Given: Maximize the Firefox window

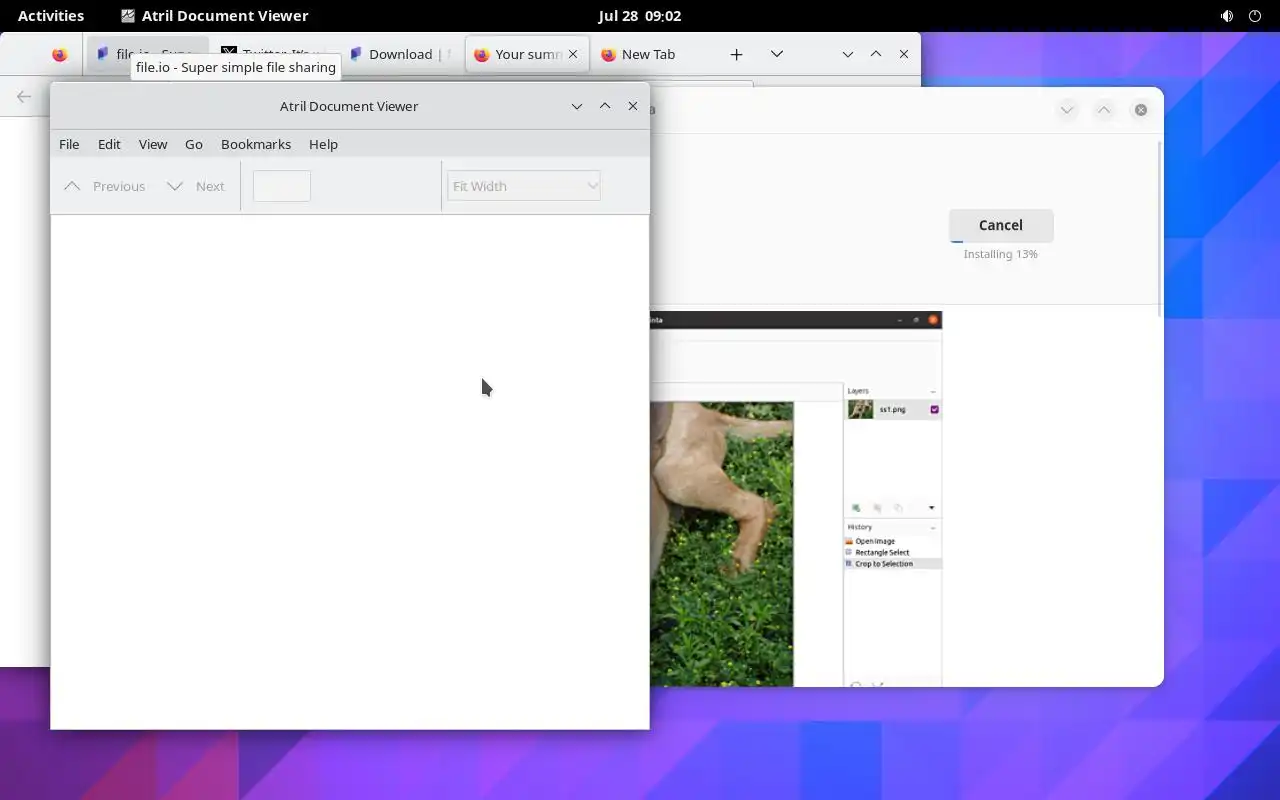Looking at the screenshot, I should 876,54.
